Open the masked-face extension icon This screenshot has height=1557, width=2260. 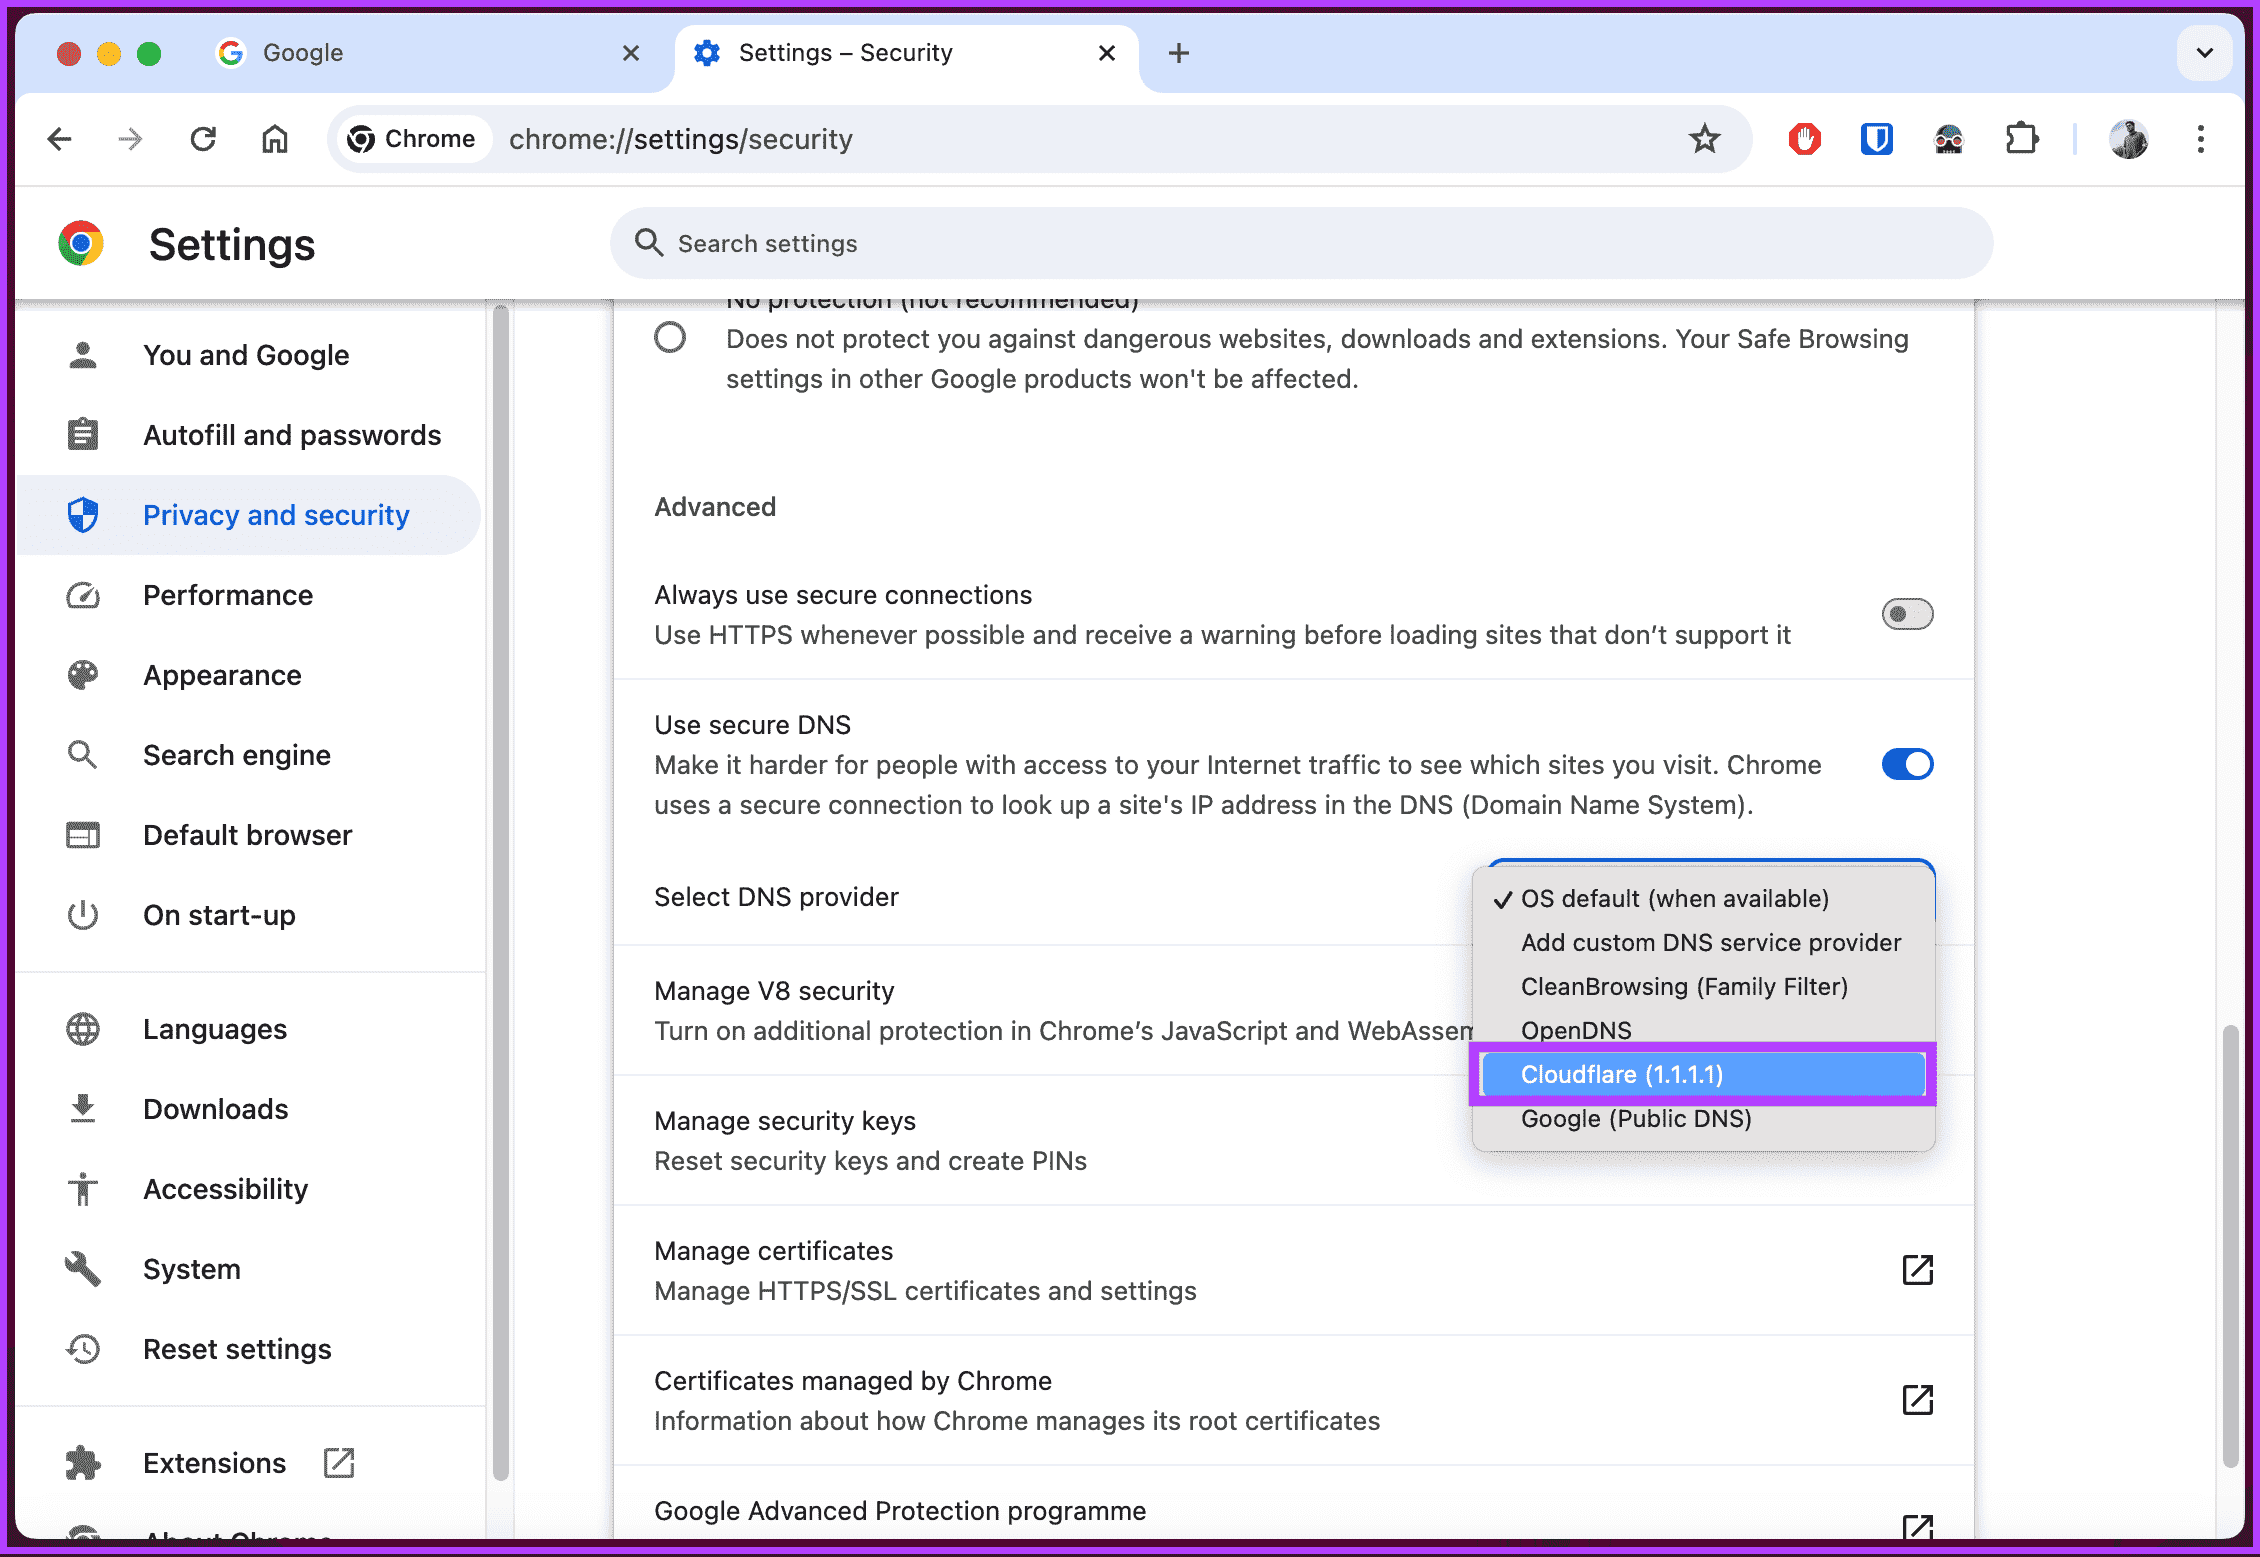click(x=1948, y=139)
